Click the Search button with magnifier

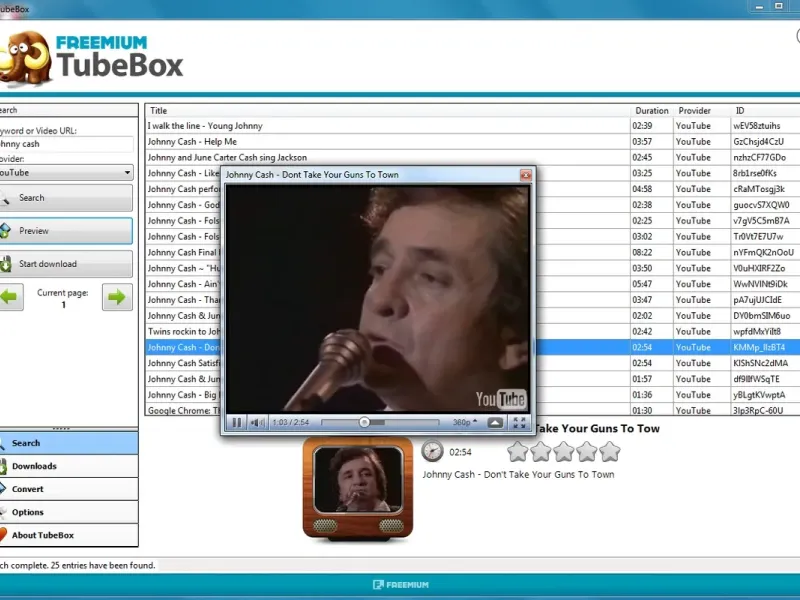pos(65,198)
